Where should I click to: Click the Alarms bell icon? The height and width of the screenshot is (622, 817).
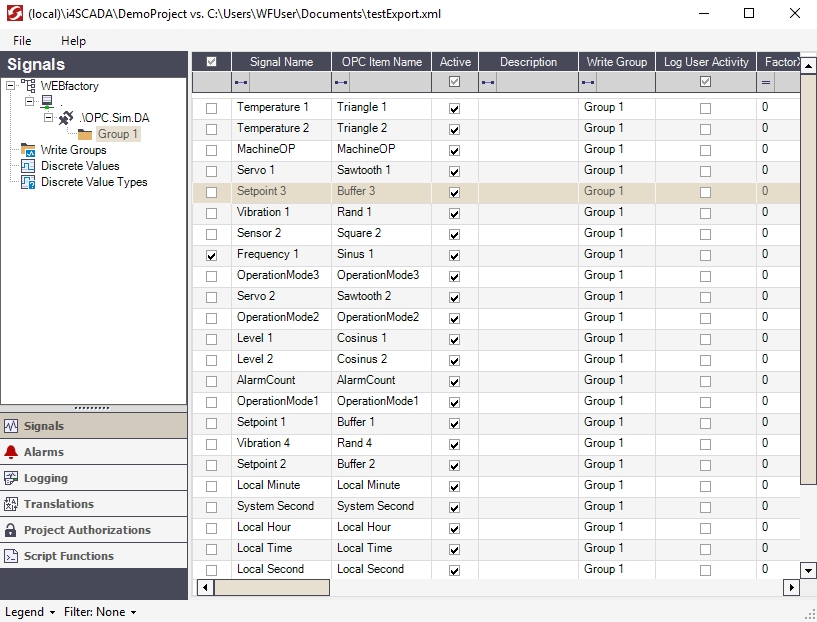(x=11, y=452)
